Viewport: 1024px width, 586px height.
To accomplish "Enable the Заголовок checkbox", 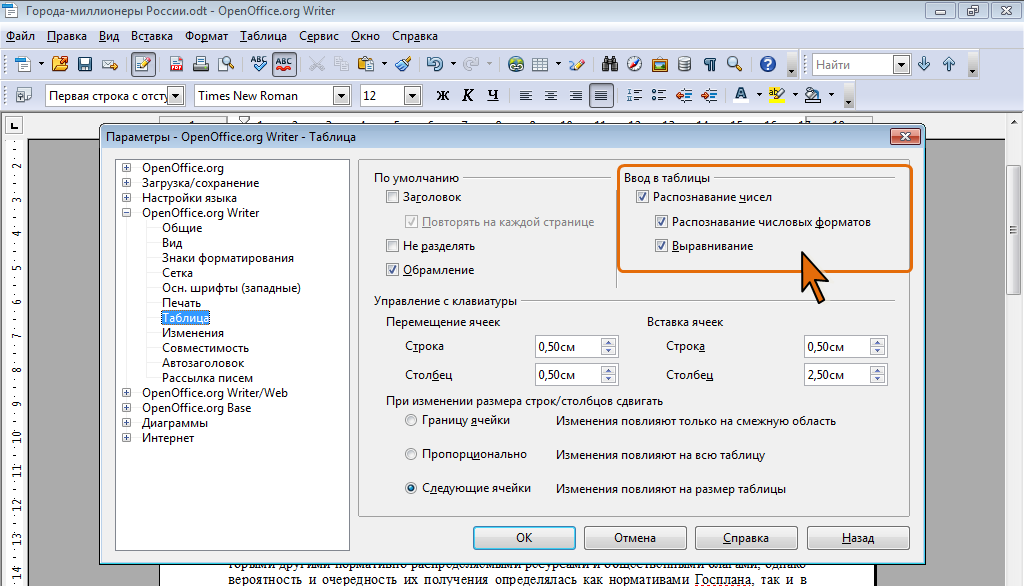I will (392, 197).
